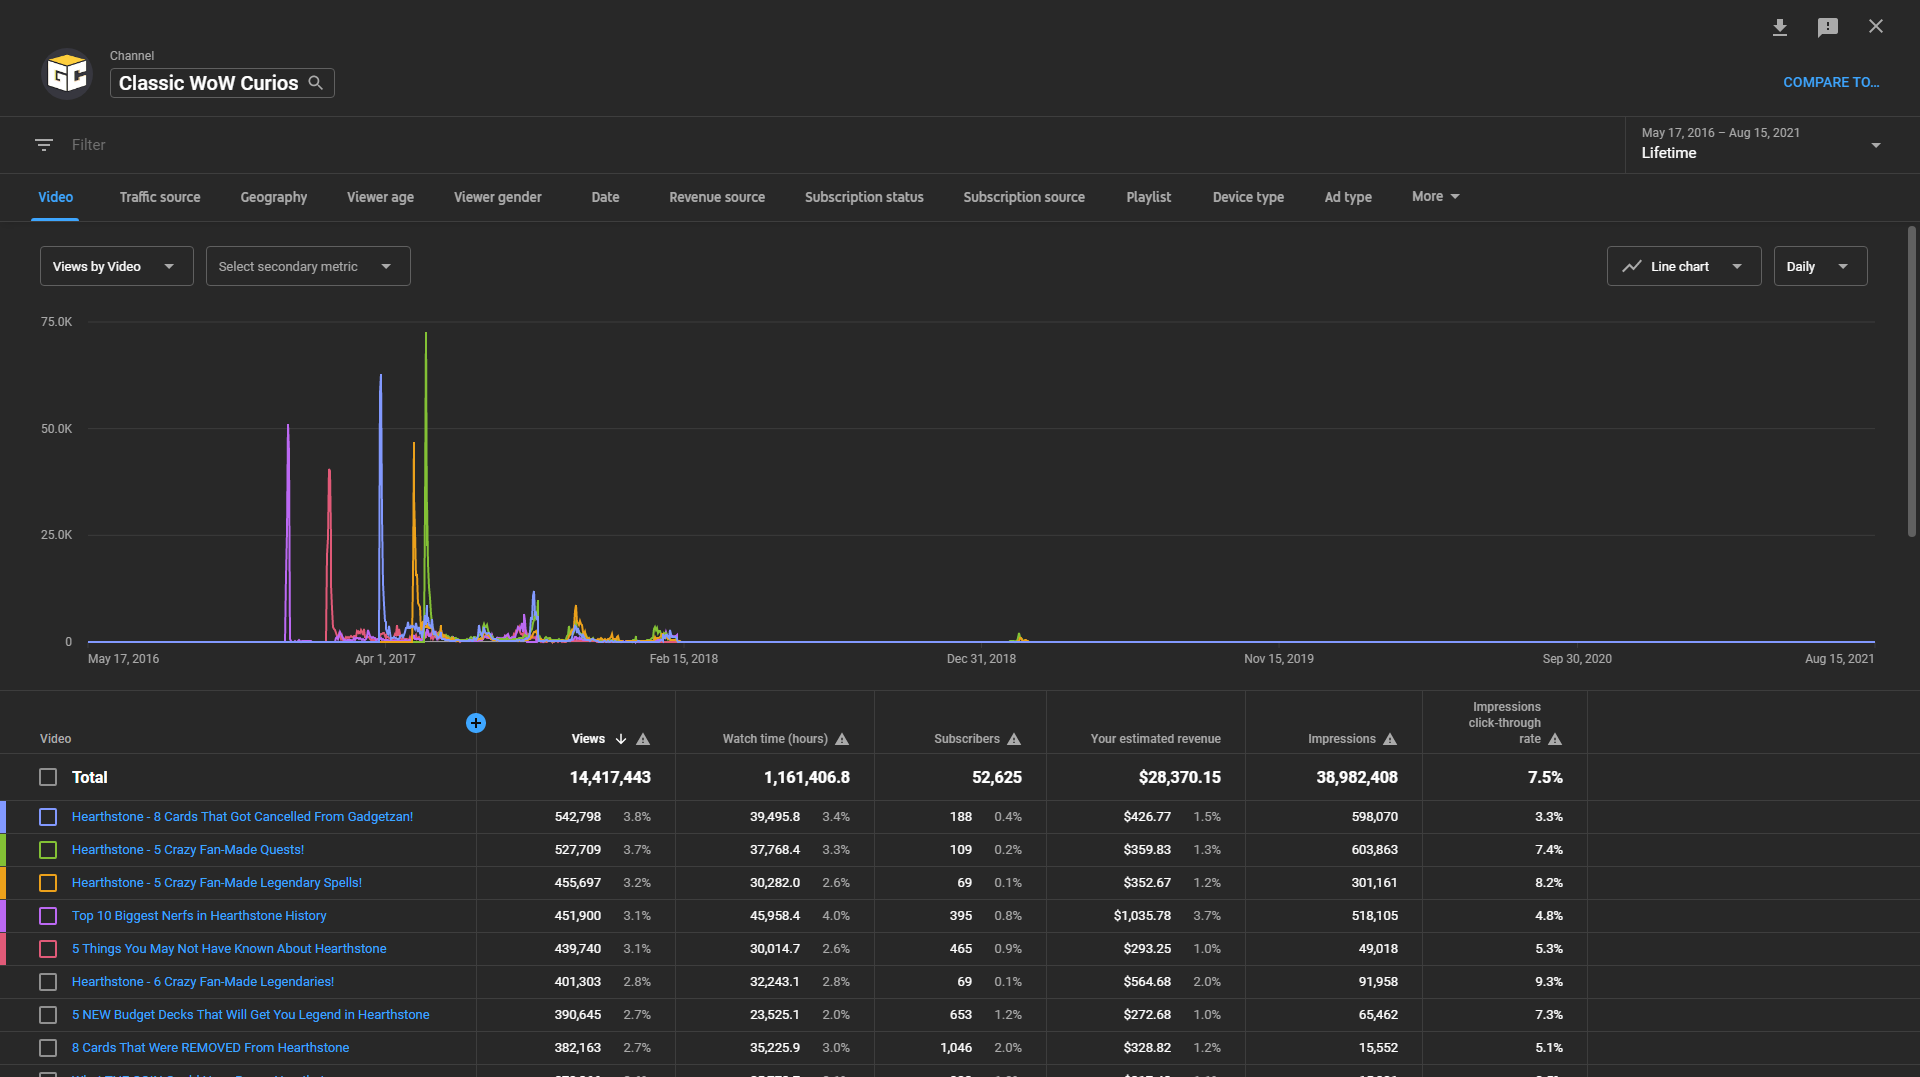
Task: Open video 8 Cards That Were REMOVED
Action: (x=211, y=1048)
